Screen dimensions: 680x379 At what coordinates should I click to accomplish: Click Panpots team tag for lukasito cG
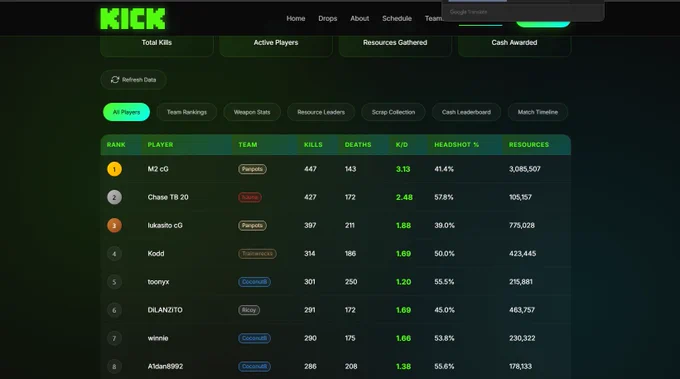(x=252, y=225)
